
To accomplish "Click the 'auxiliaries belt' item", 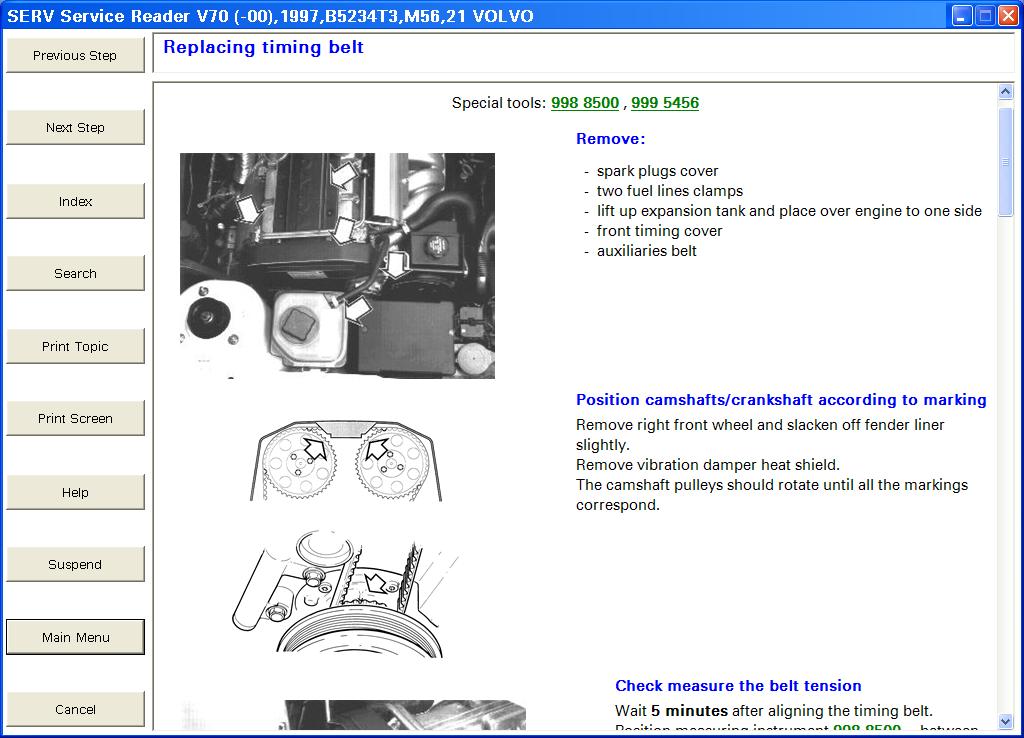I will click(647, 251).
